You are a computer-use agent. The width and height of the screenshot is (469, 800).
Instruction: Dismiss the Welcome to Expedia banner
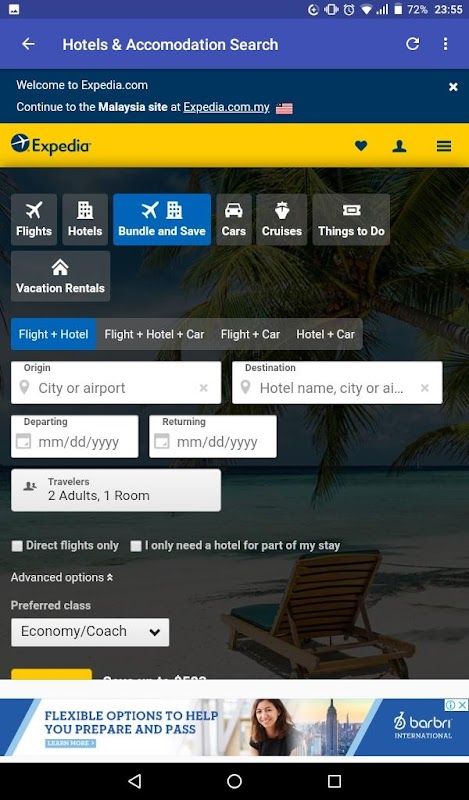pos(453,87)
